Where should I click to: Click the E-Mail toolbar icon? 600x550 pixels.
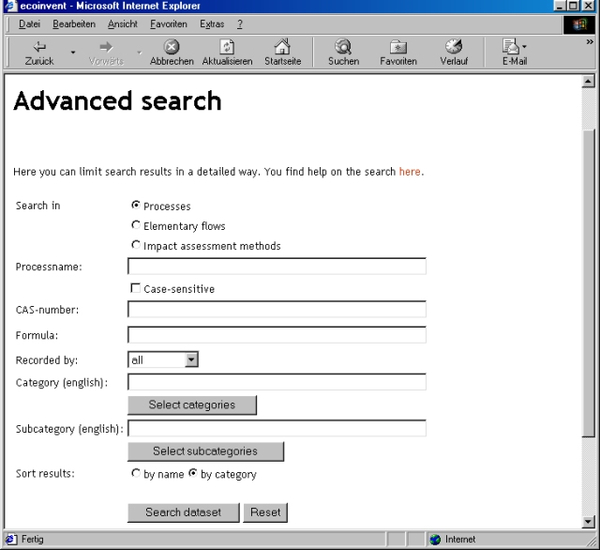[x=510, y=47]
